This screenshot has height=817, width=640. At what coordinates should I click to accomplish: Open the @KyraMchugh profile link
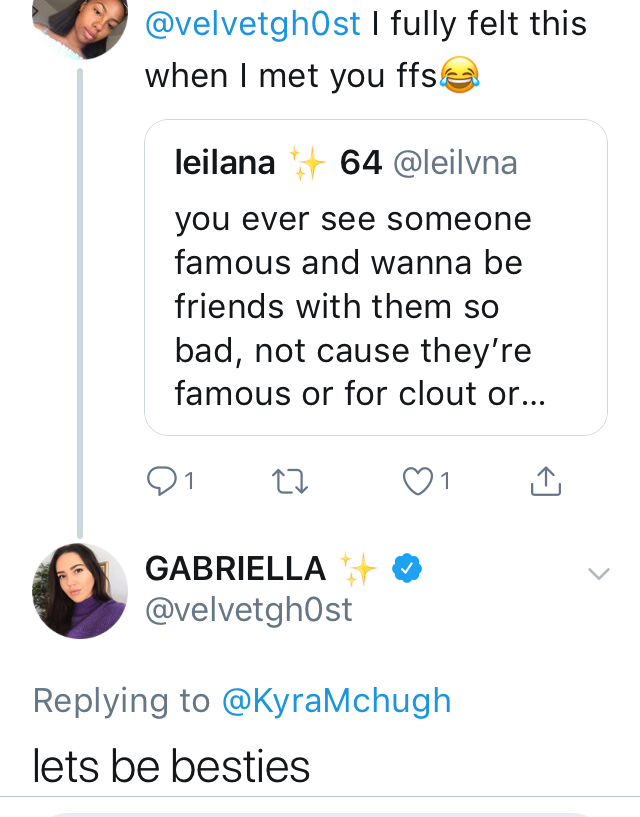(337, 701)
